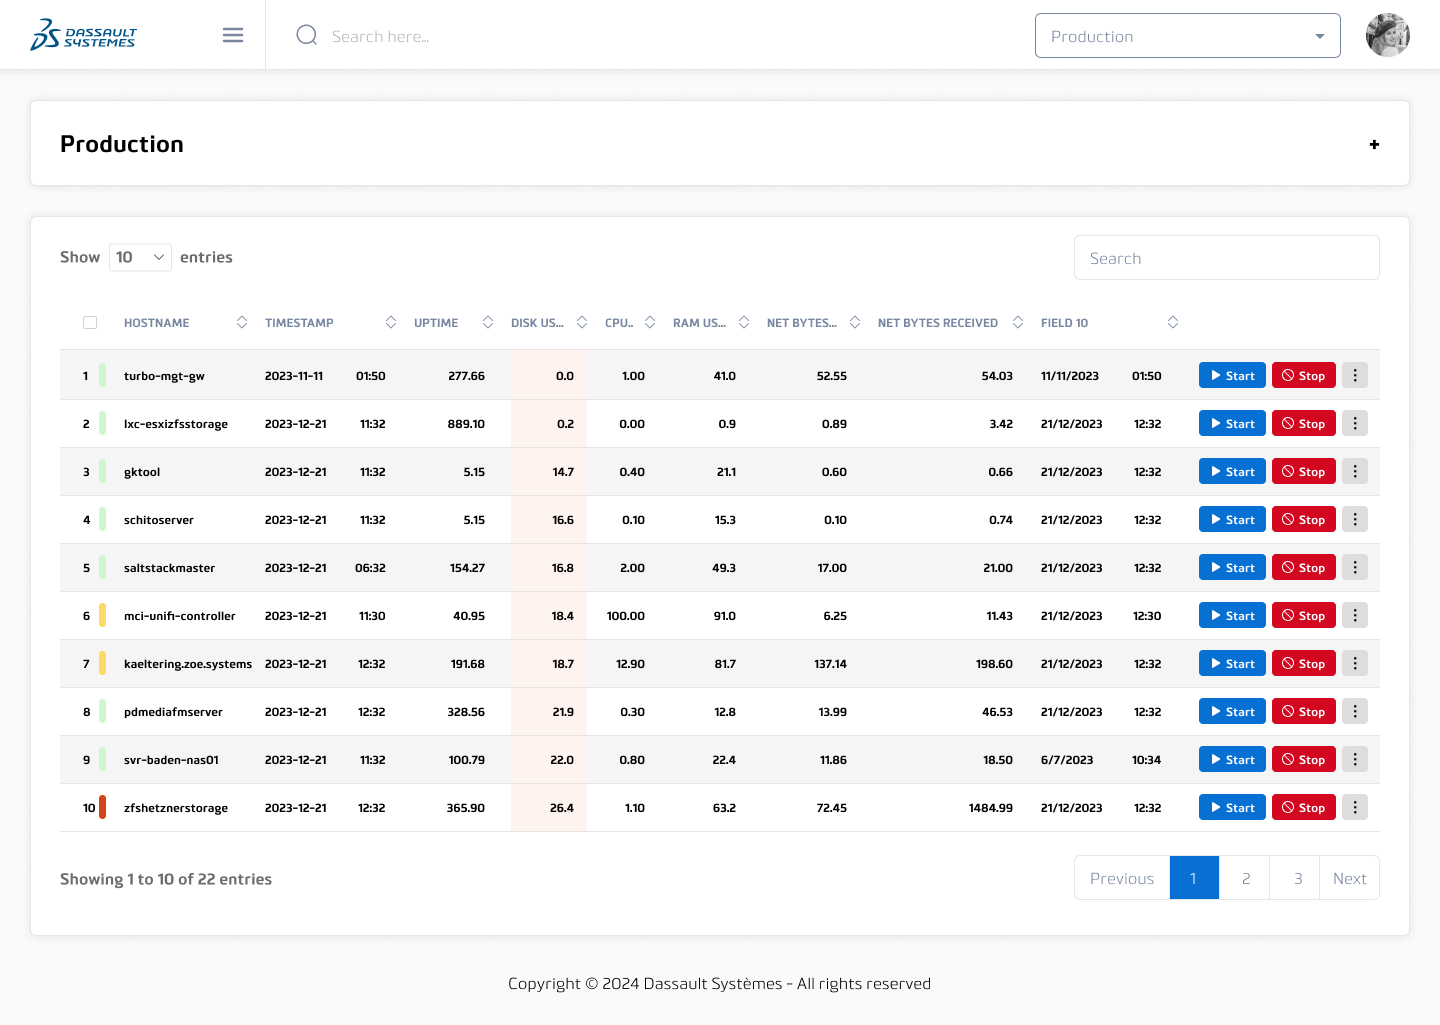1440x1025 pixels.
Task: Click the magnifier search icon in header
Action: [307, 36]
